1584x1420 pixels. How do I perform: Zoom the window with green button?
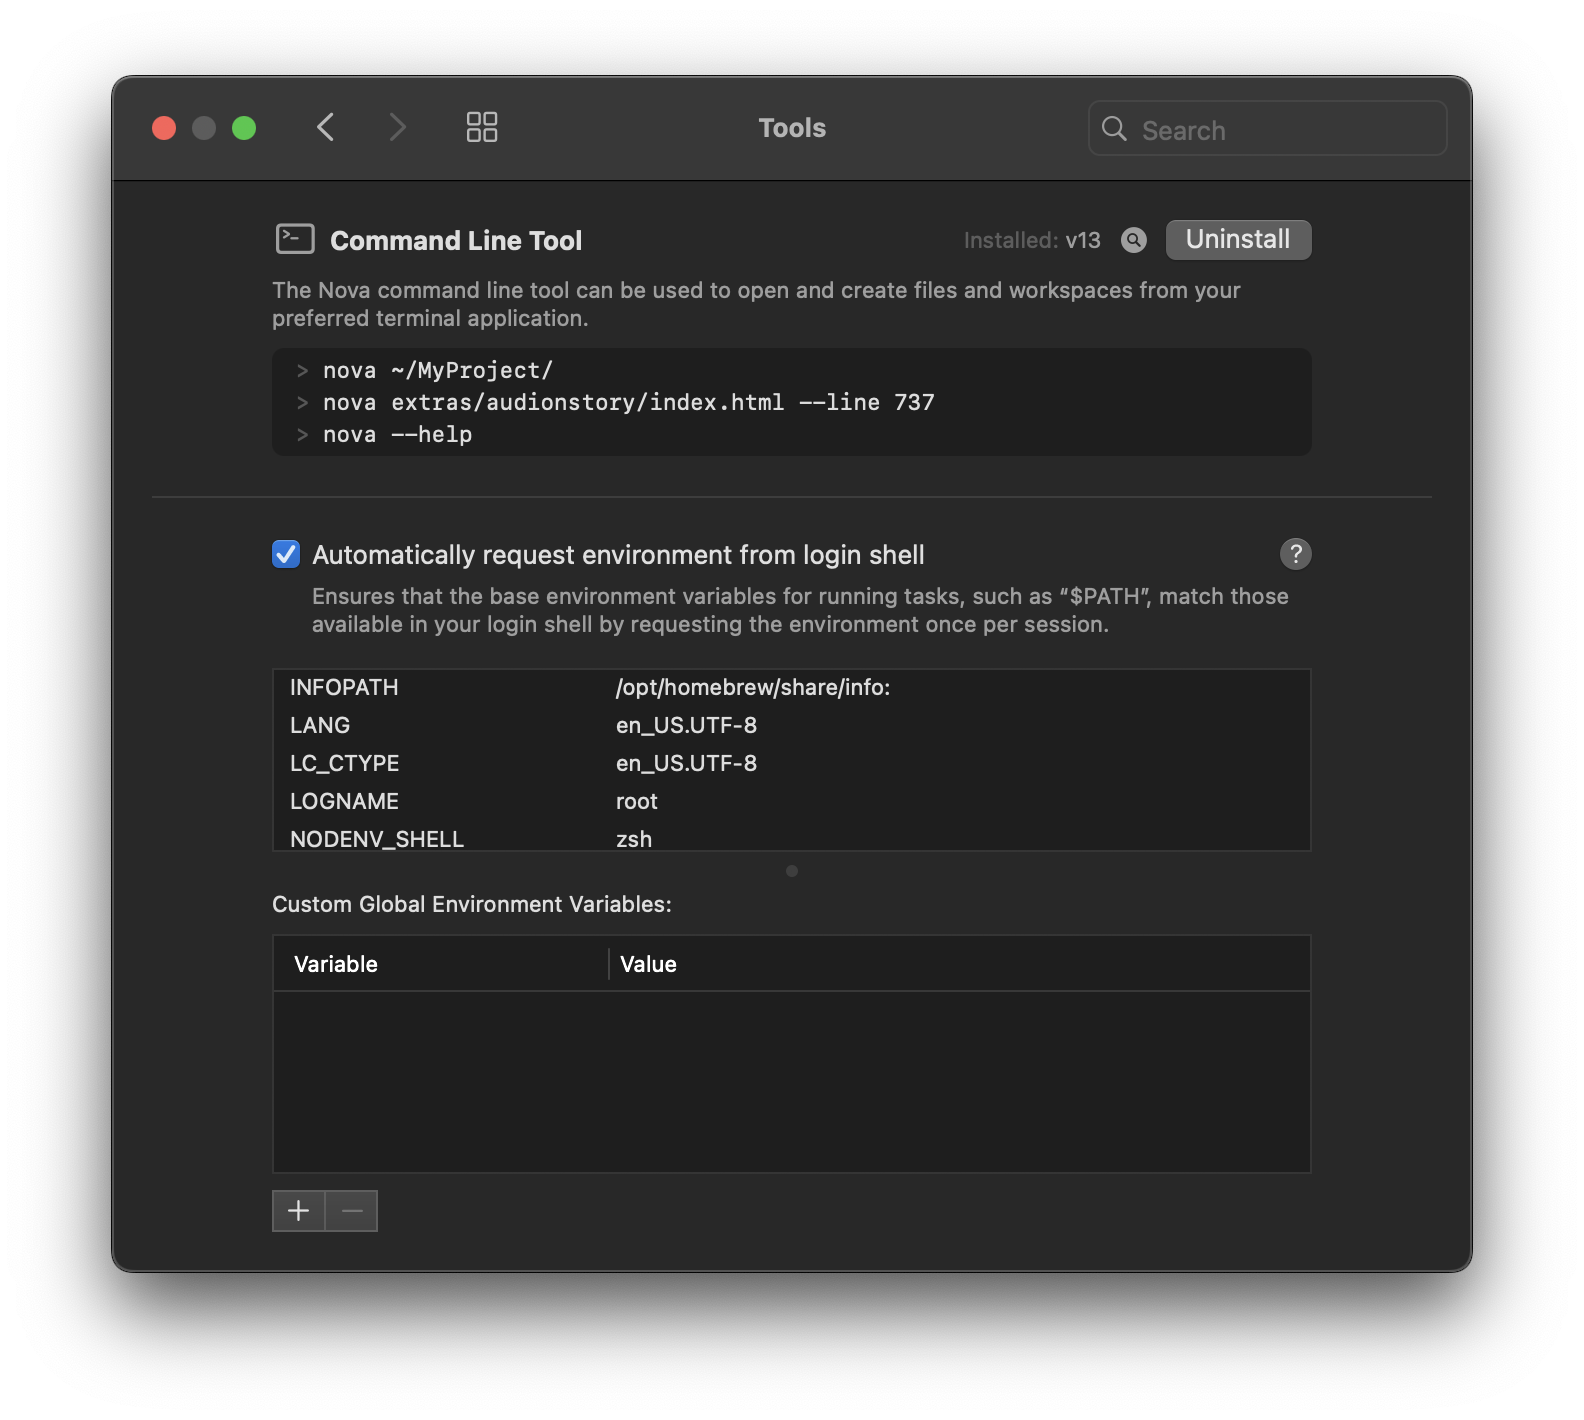pyautogui.click(x=244, y=128)
